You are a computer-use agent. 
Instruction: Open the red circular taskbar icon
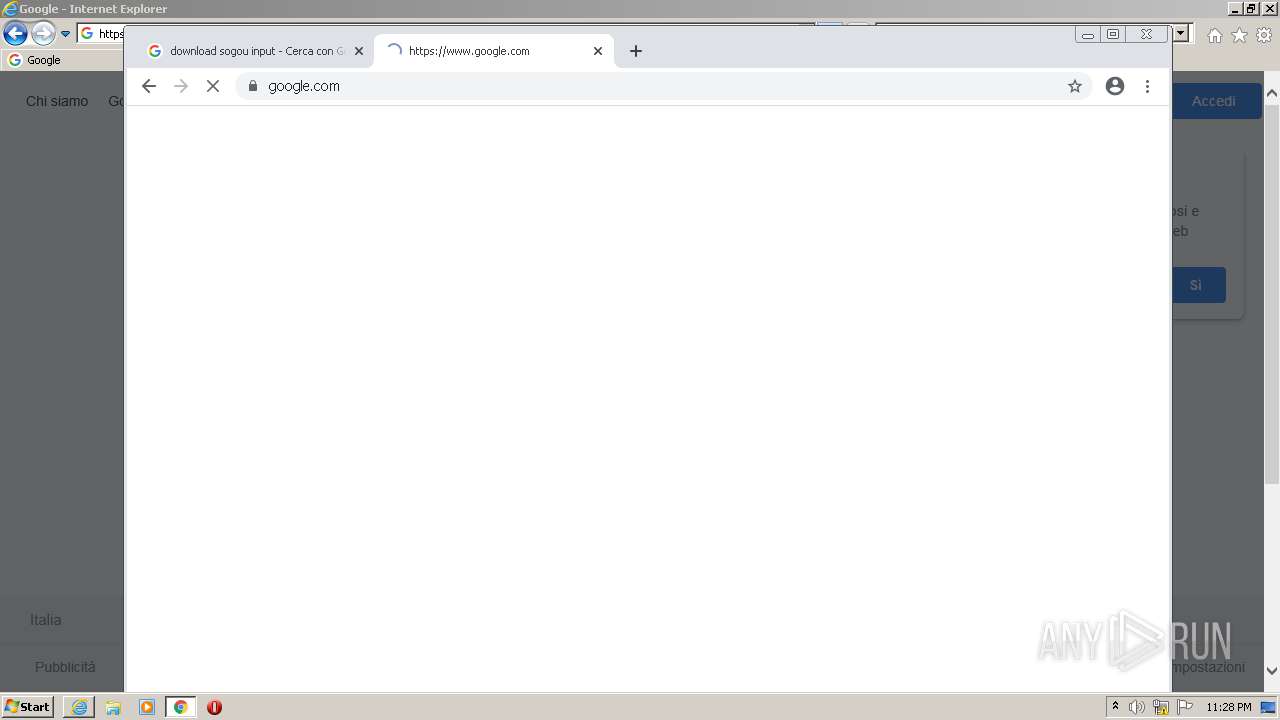[x=214, y=707]
